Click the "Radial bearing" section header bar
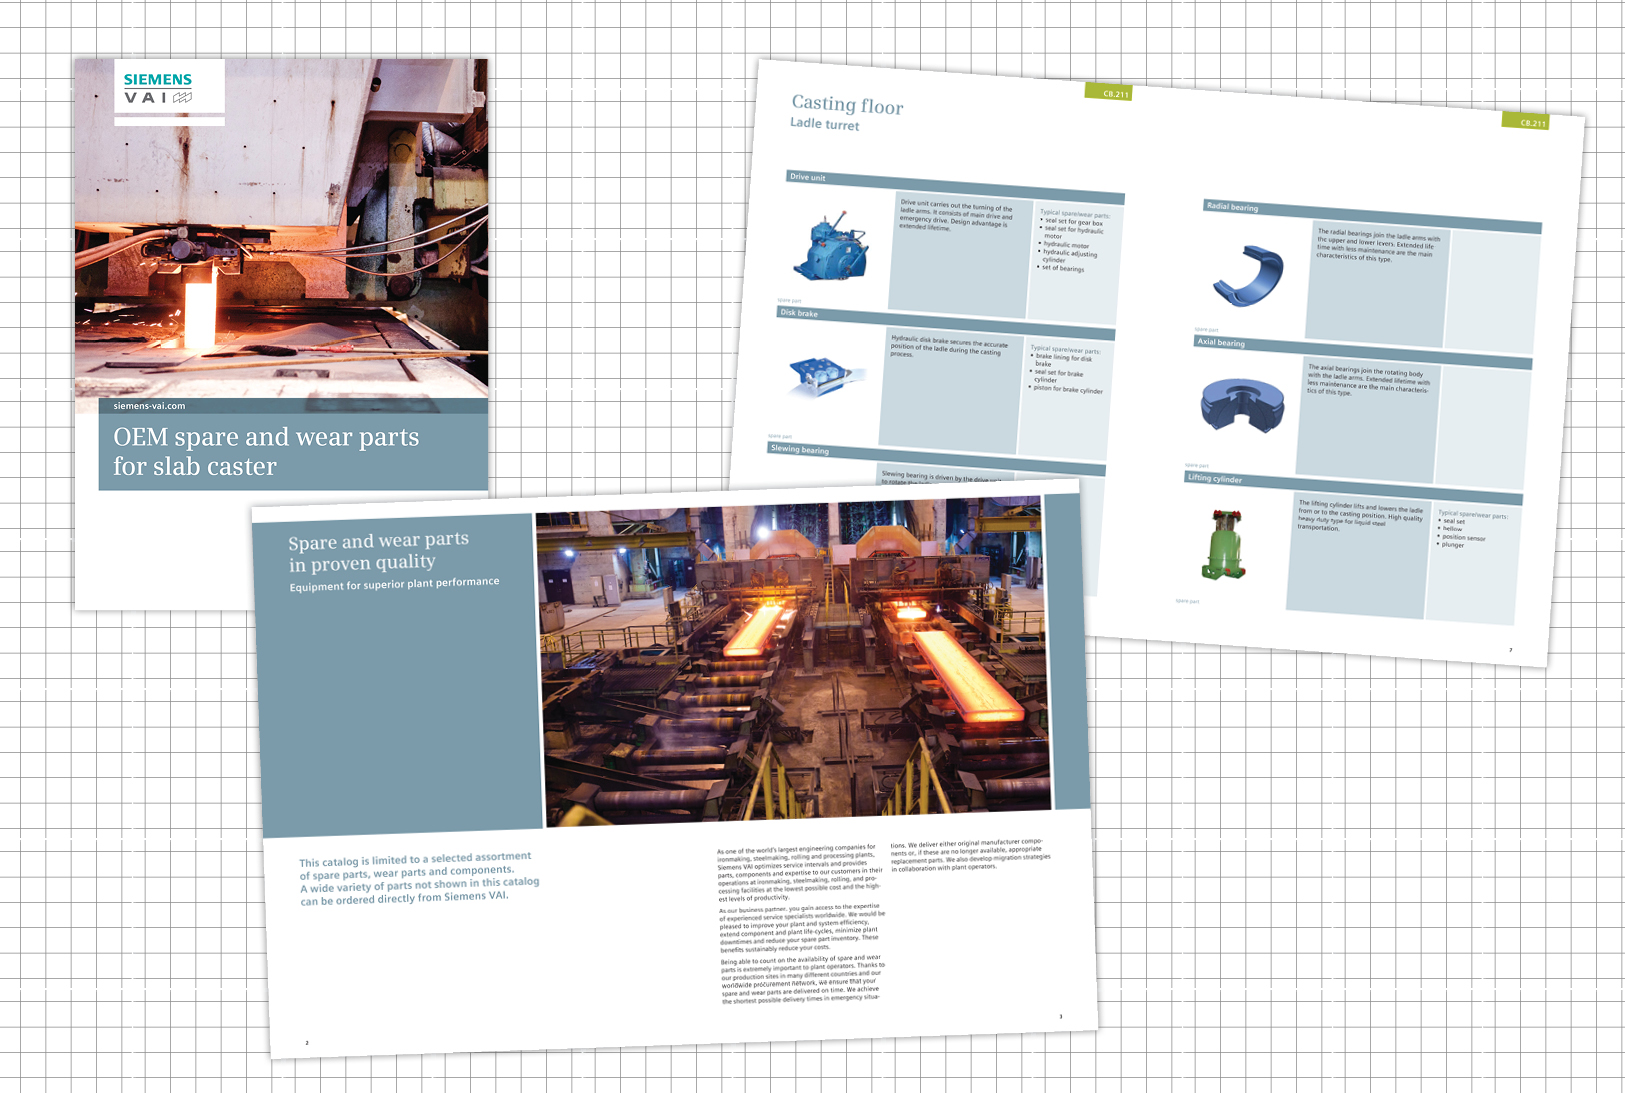Screen dimensions: 1625x1093 point(1372,217)
